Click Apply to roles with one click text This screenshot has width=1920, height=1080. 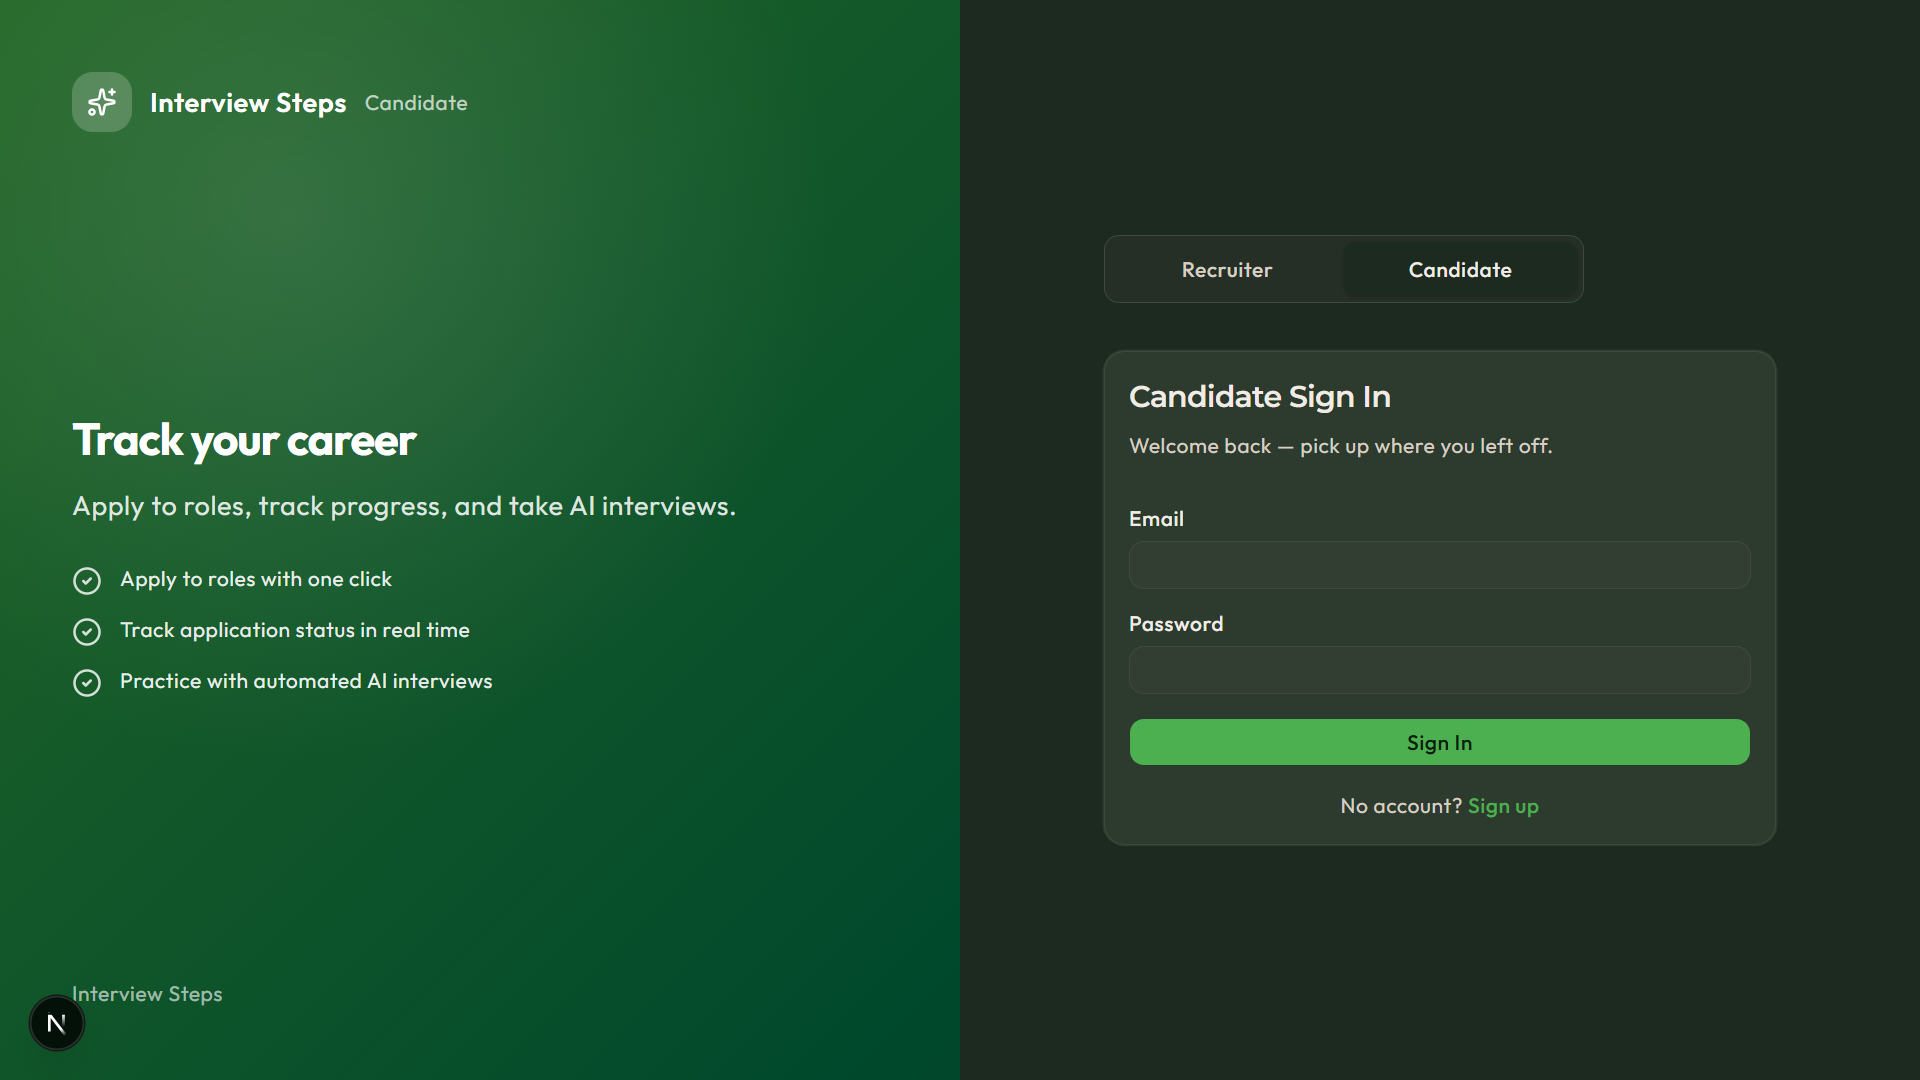tap(256, 579)
